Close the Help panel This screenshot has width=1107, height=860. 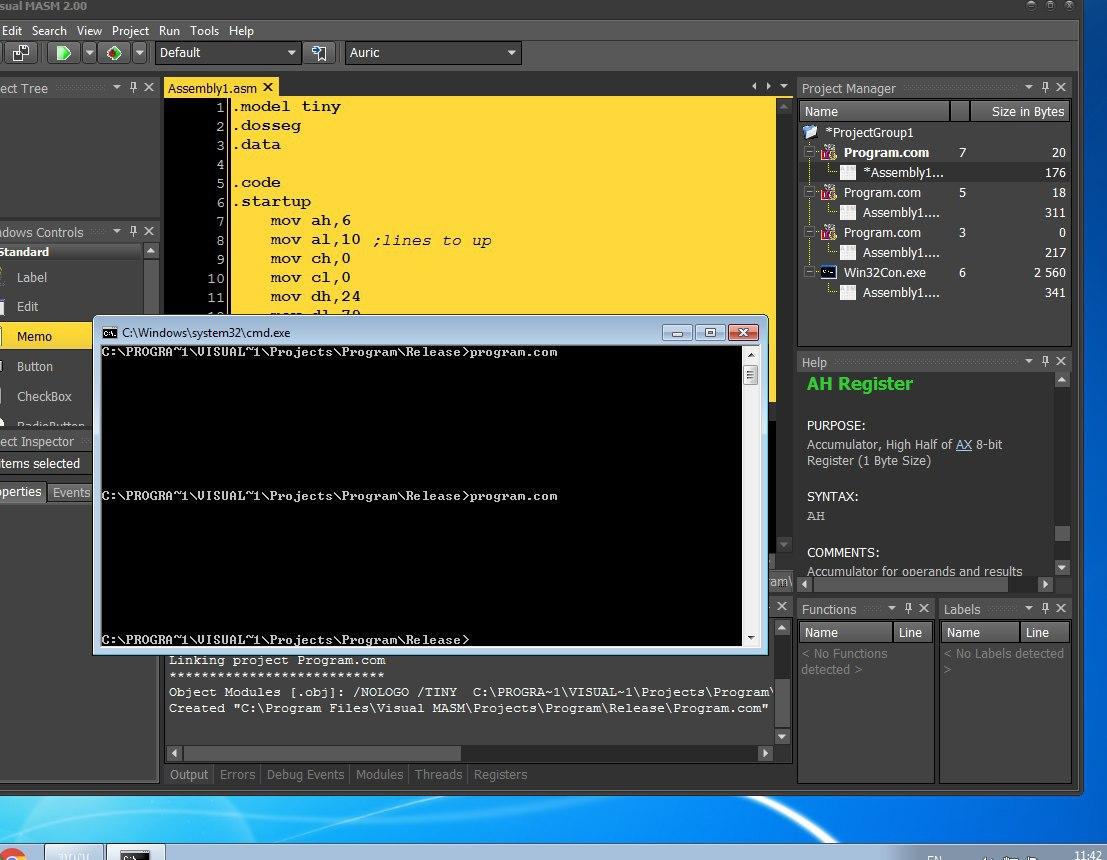(1061, 362)
